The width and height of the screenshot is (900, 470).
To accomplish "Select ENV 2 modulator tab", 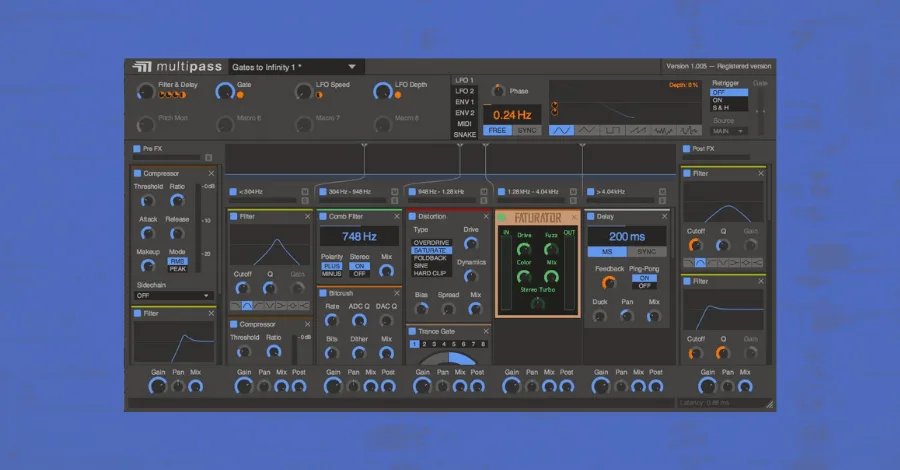I will coord(464,113).
